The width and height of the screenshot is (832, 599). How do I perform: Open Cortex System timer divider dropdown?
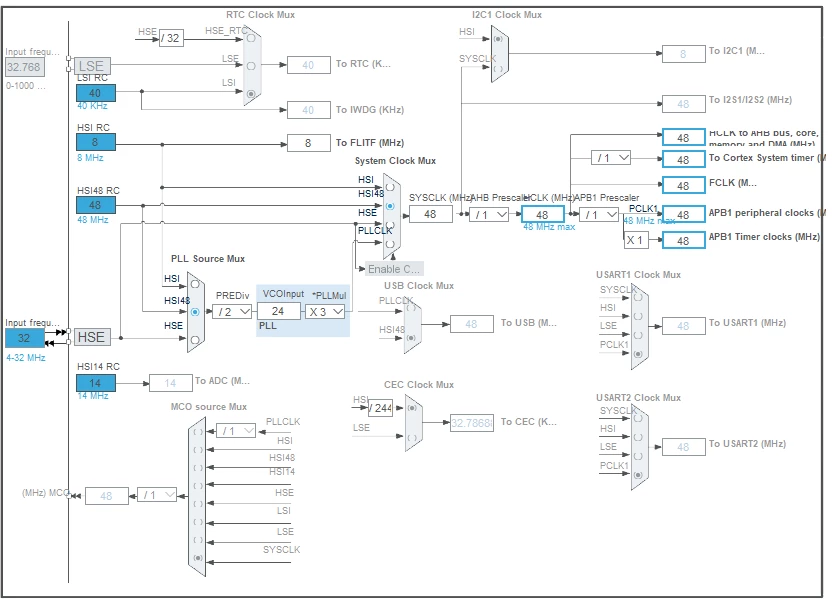[611, 158]
